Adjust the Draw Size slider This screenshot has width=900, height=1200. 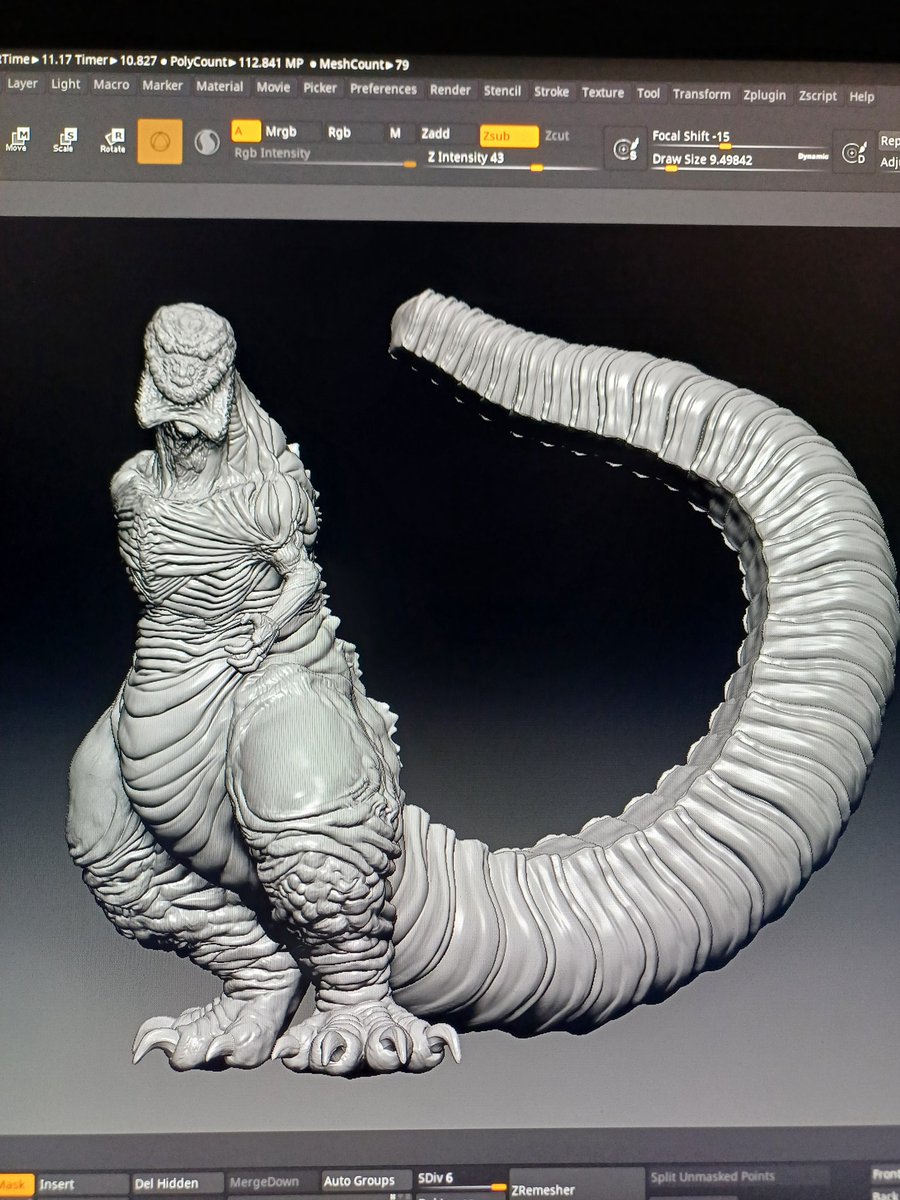tap(741, 161)
